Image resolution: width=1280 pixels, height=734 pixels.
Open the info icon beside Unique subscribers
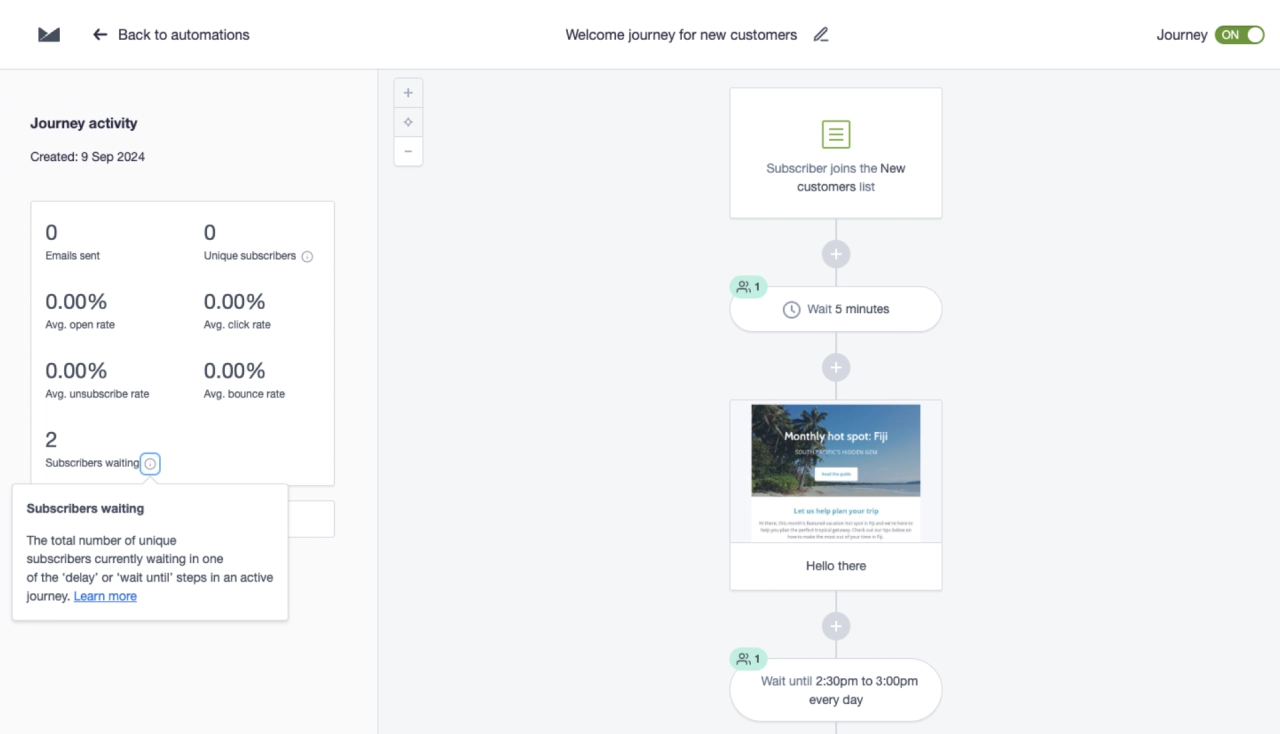point(306,256)
